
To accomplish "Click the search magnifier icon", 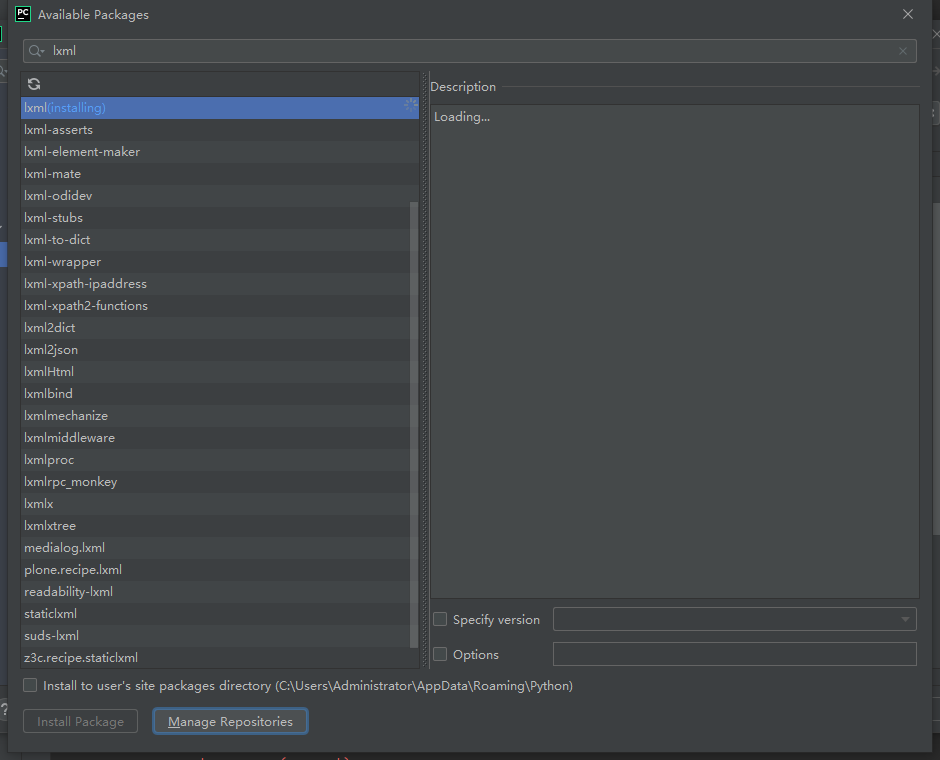I will click(35, 51).
